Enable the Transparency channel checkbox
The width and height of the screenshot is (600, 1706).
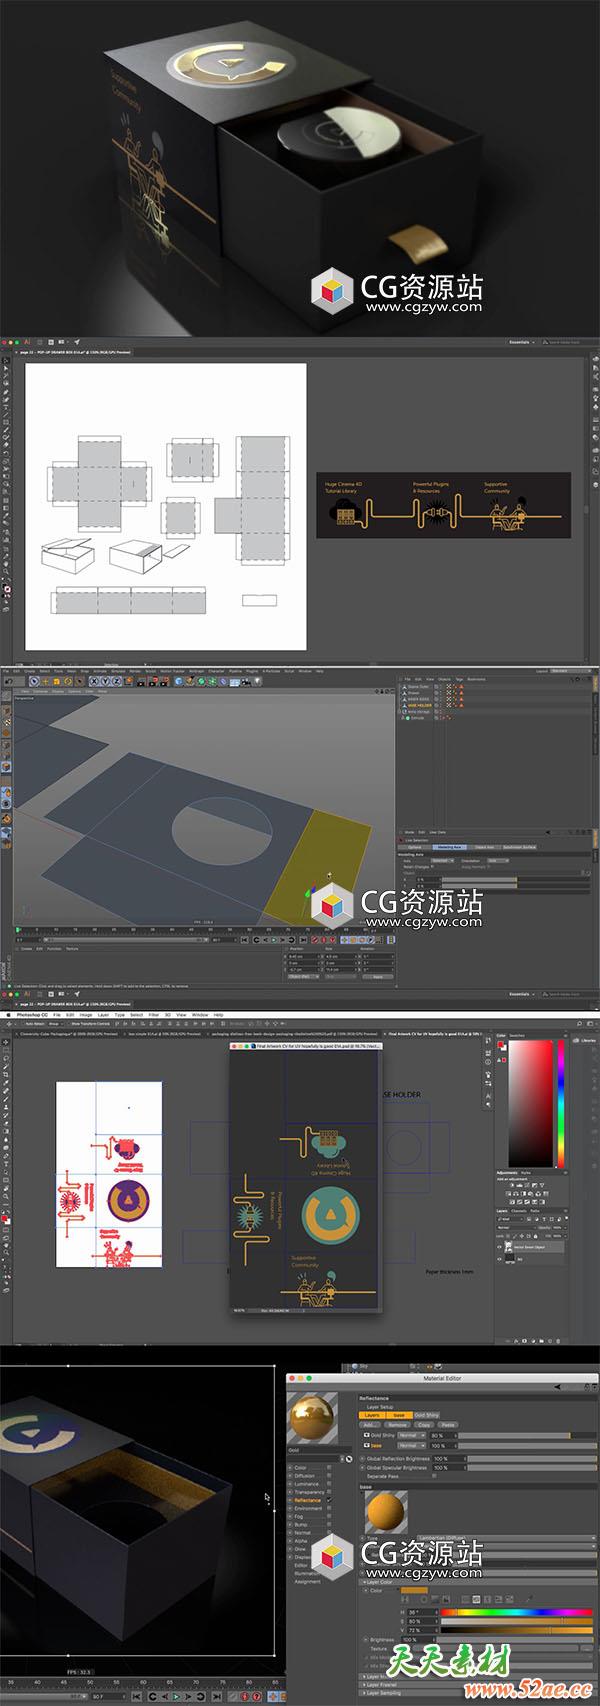click(x=329, y=1492)
